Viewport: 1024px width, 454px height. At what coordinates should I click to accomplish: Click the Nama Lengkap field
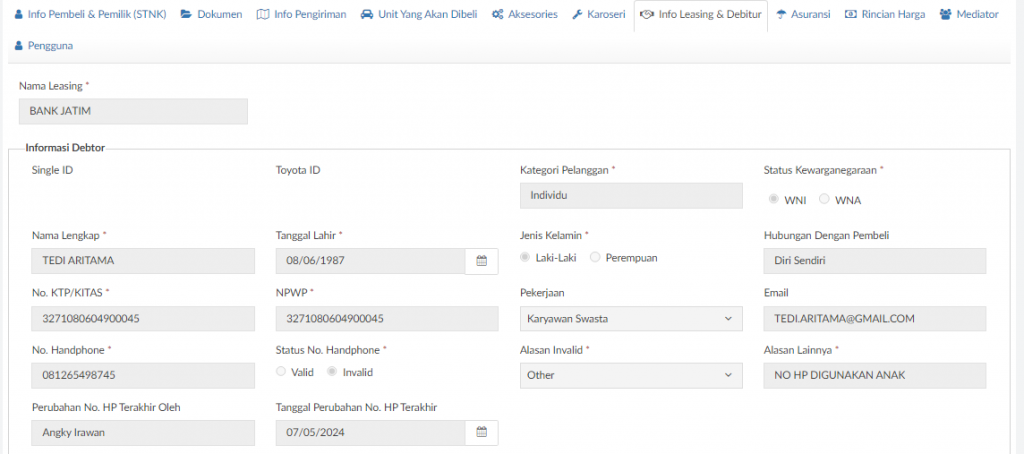point(143,261)
